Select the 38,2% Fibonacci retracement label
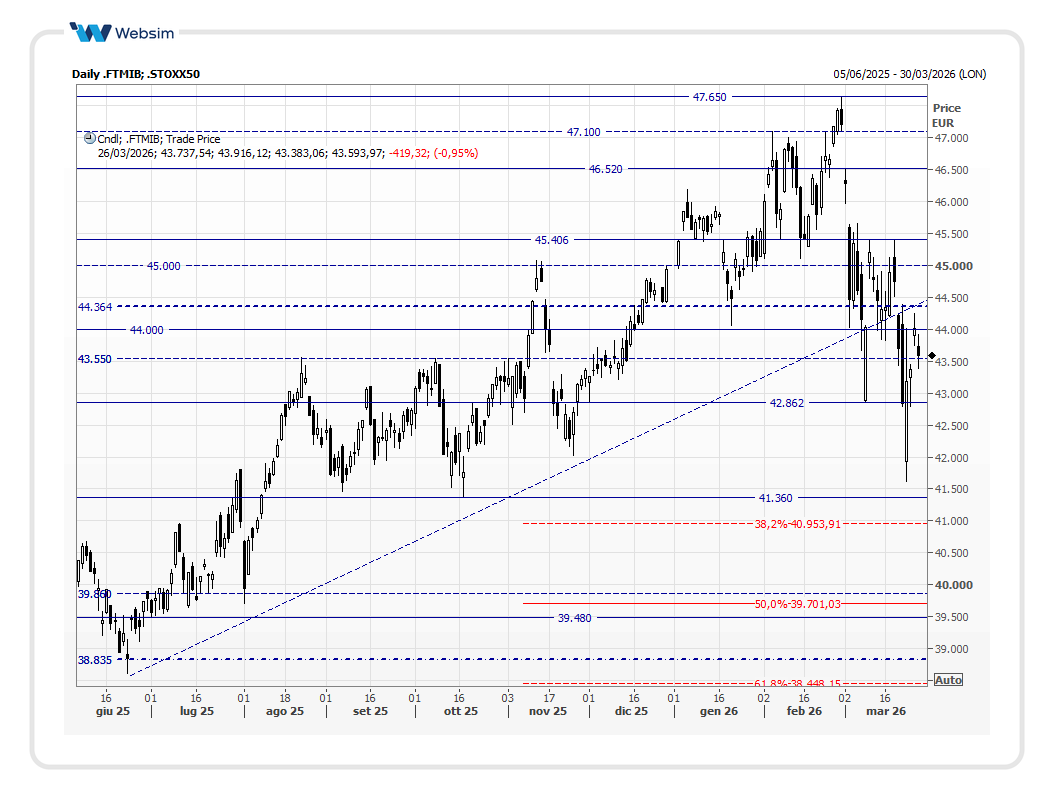1054x799 pixels. pos(797,524)
